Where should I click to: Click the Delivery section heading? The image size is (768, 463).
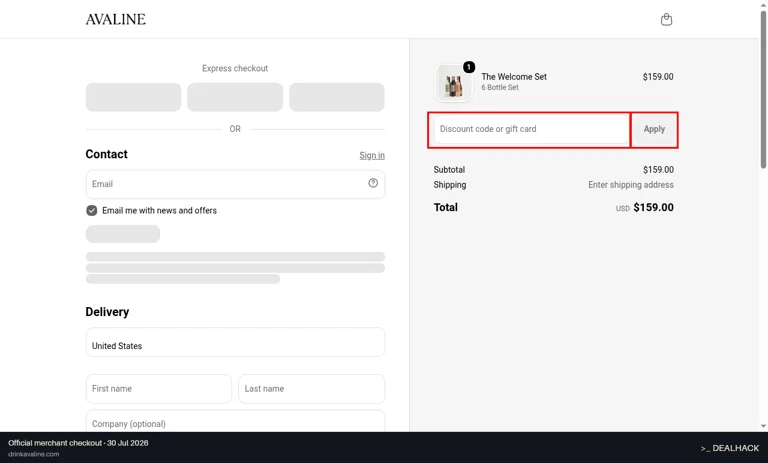click(107, 312)
